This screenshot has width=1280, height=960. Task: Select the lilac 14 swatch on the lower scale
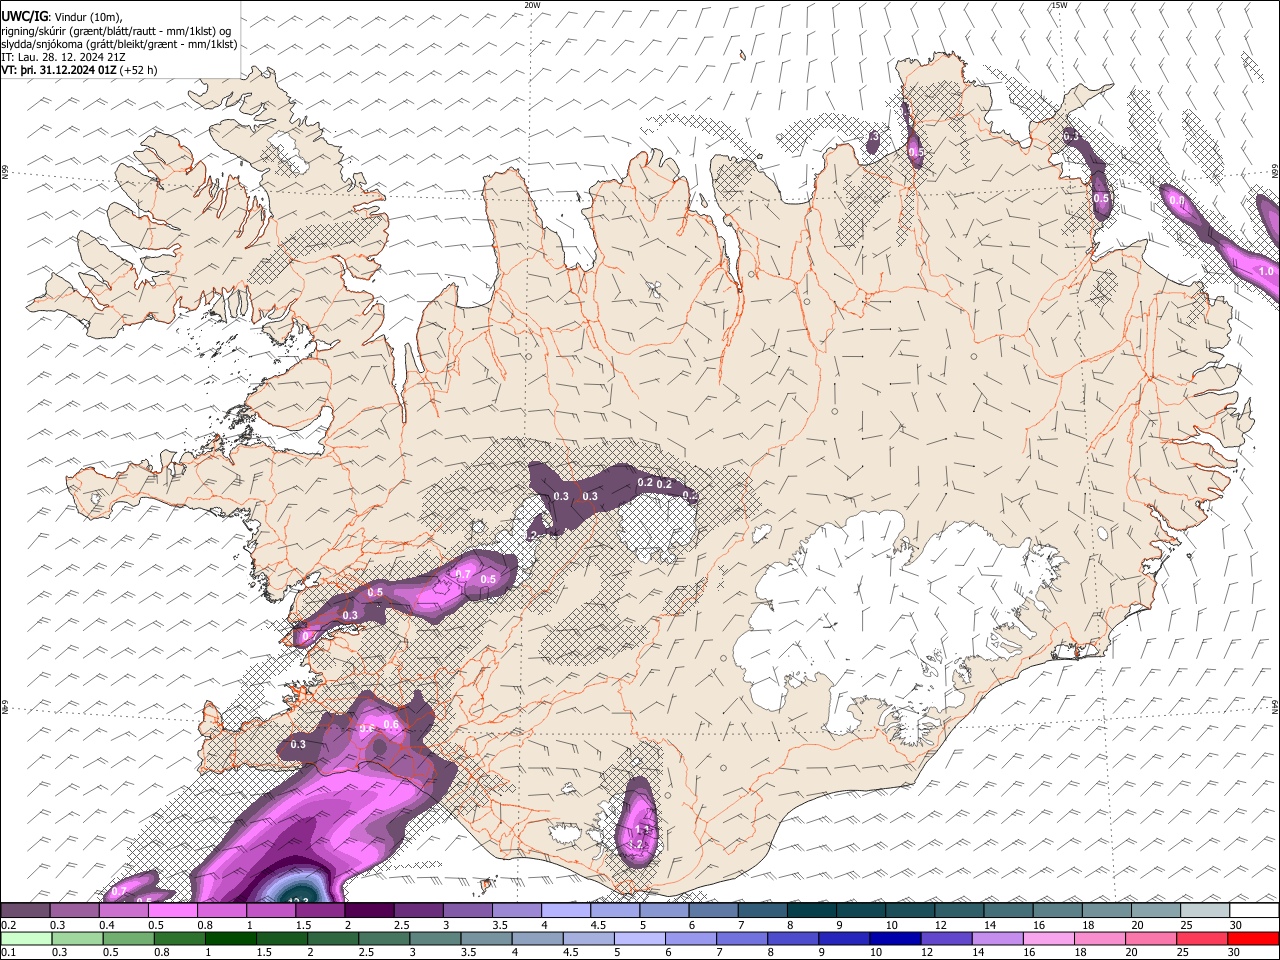coord(996,938)
